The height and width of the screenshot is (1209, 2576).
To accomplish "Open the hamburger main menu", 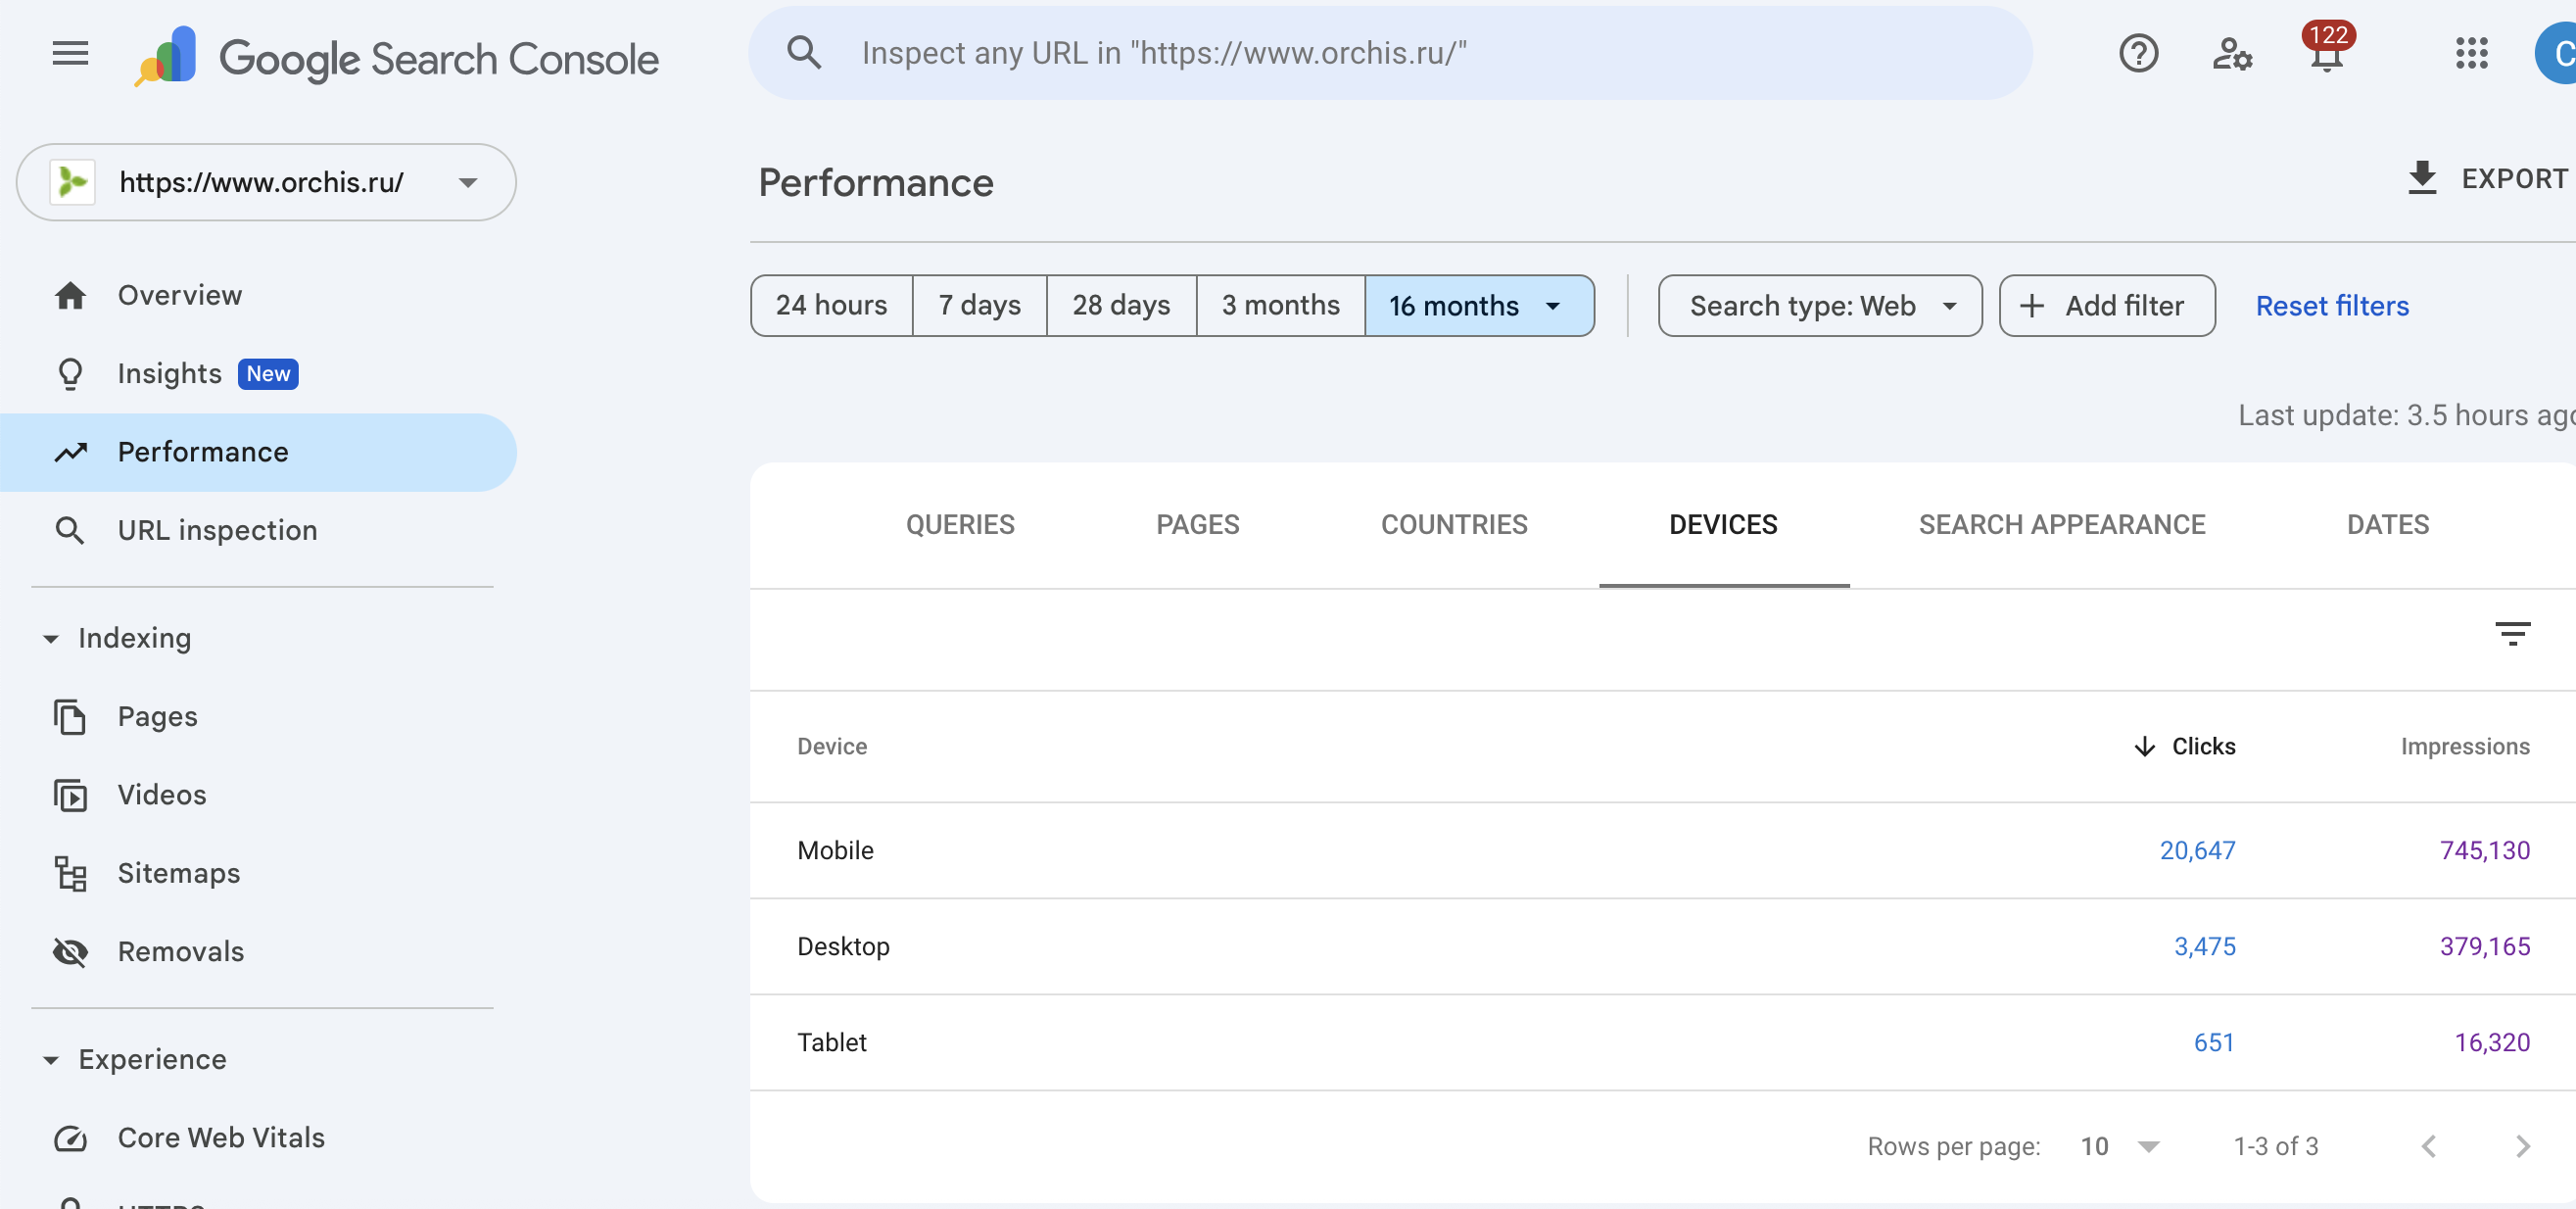I will (x=70, y=54).
